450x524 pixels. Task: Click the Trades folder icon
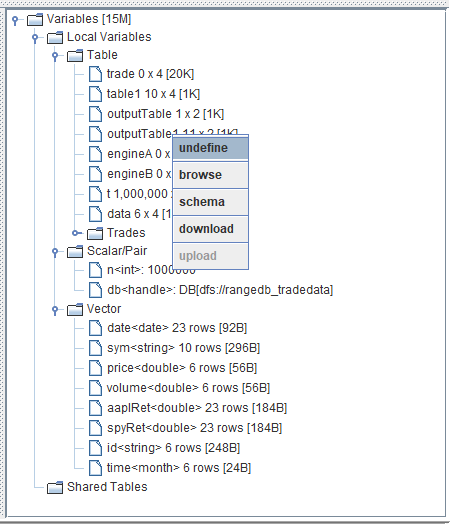95,233
